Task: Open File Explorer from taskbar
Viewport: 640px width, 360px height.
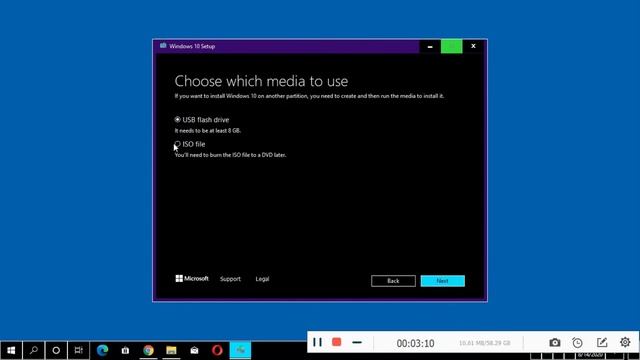Action: click(171, 350)
